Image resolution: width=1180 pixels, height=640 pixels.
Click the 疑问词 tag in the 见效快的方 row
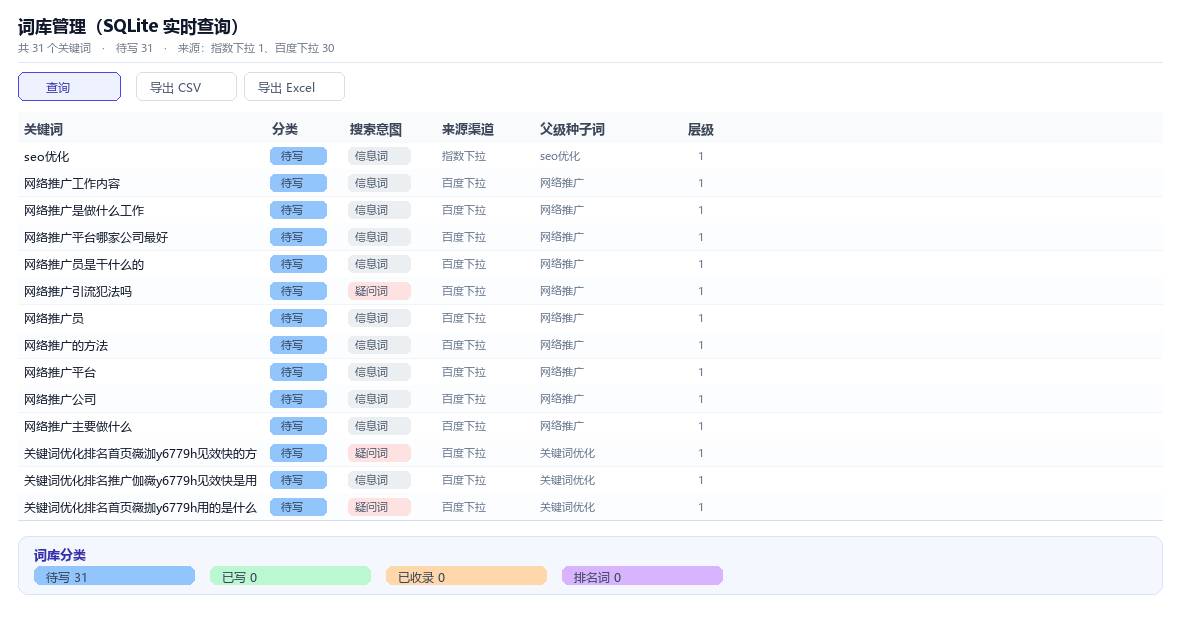pos(379,453)
